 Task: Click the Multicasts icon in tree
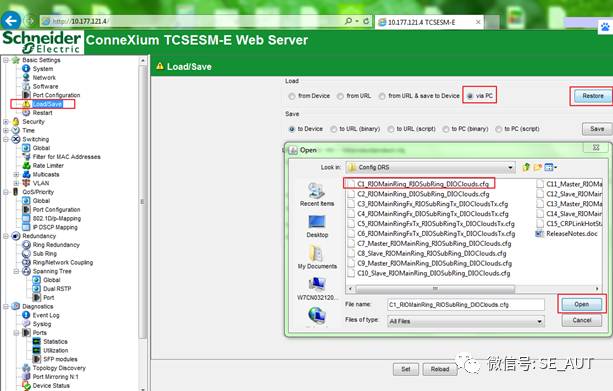[x=26, y=174]
